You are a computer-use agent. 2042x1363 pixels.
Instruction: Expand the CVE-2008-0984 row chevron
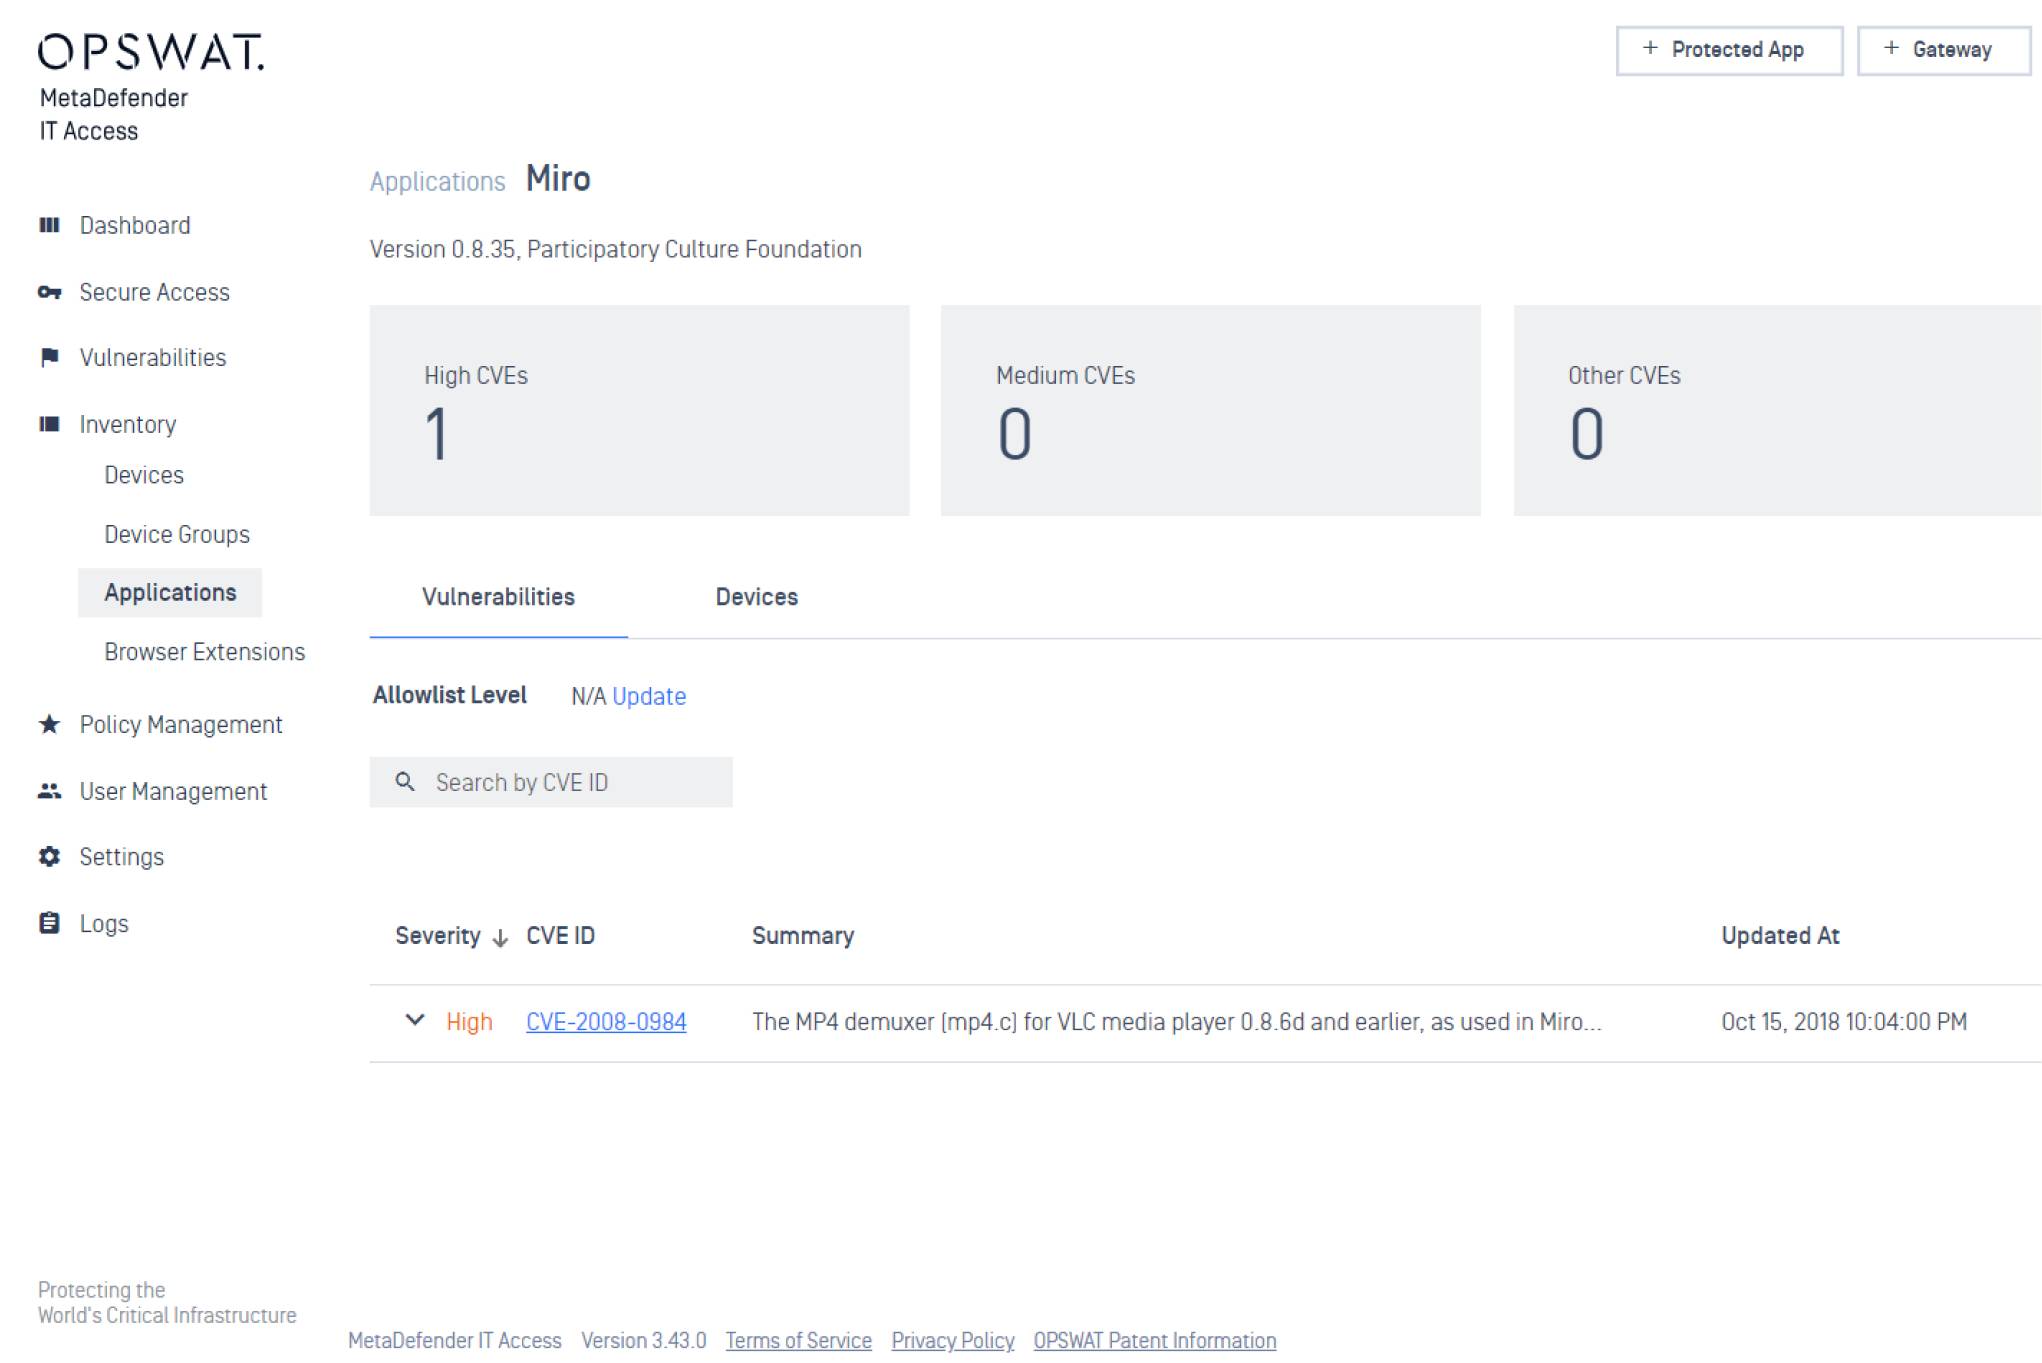(414, 1020)
